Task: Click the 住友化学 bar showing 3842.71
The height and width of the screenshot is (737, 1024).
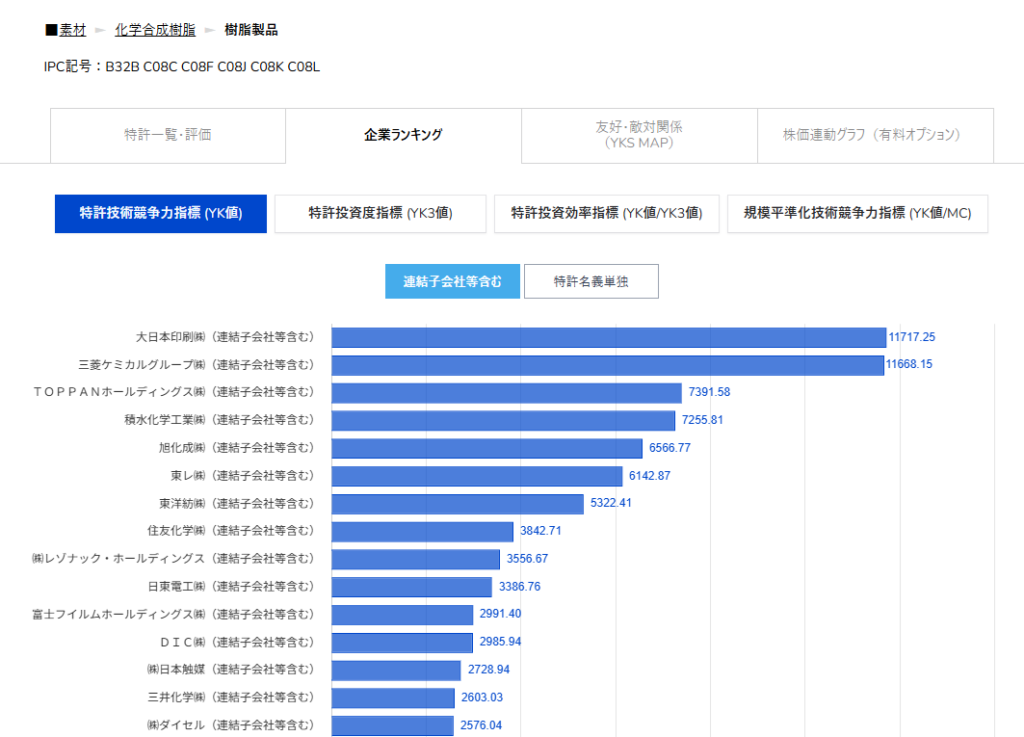Action: click(422, 531)
